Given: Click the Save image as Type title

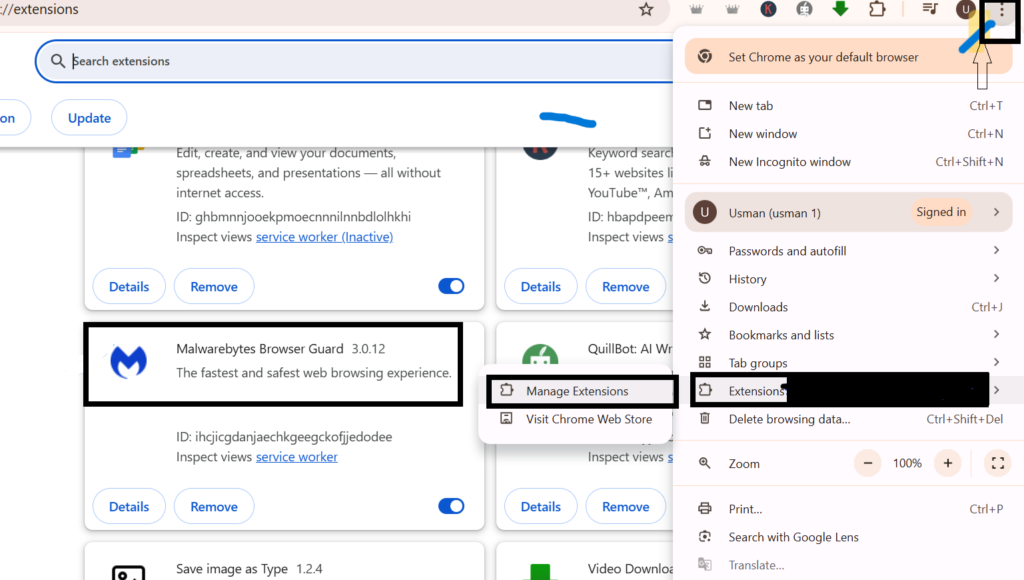Looking at the screenshot, I should tap(232, 569).
